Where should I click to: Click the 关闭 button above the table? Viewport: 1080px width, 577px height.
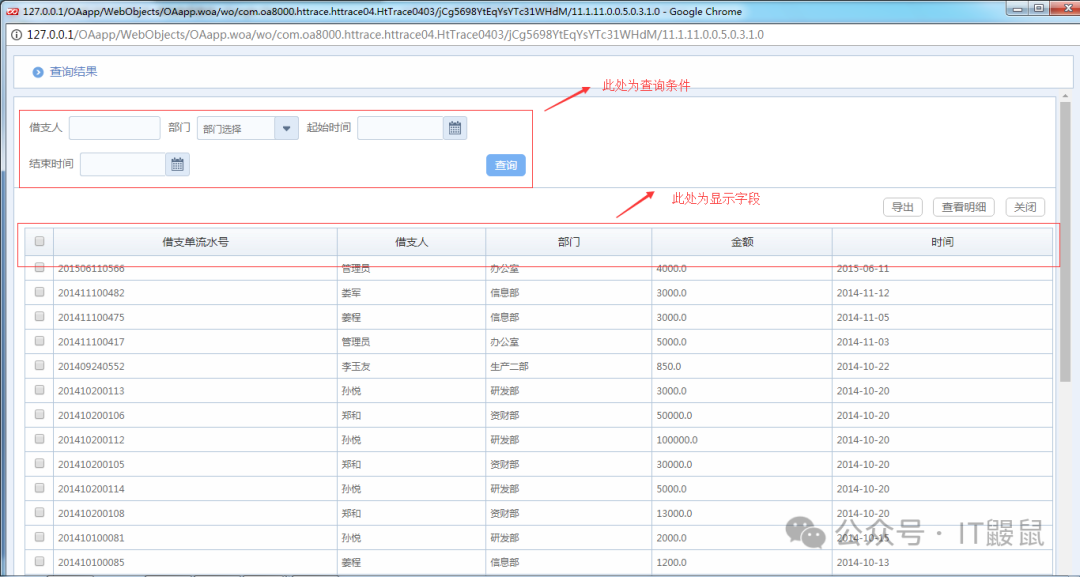[x=1025, y=207]
